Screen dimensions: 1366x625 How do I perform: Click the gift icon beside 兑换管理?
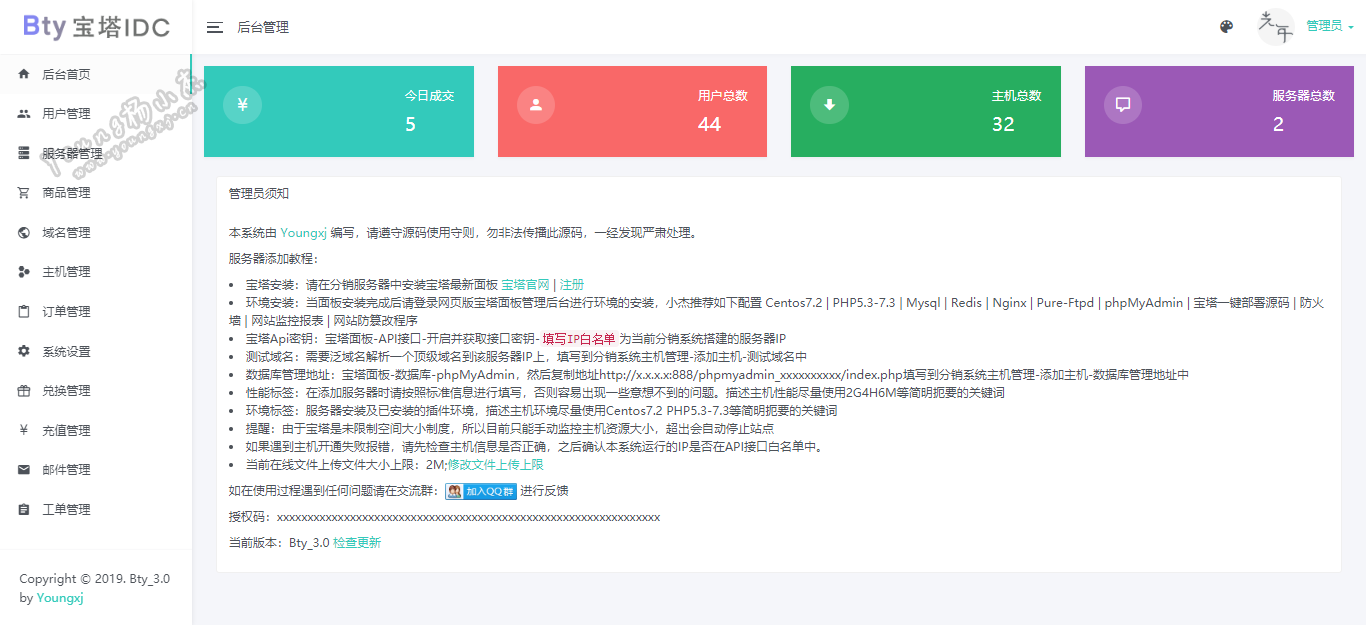(x=24, y=391)
